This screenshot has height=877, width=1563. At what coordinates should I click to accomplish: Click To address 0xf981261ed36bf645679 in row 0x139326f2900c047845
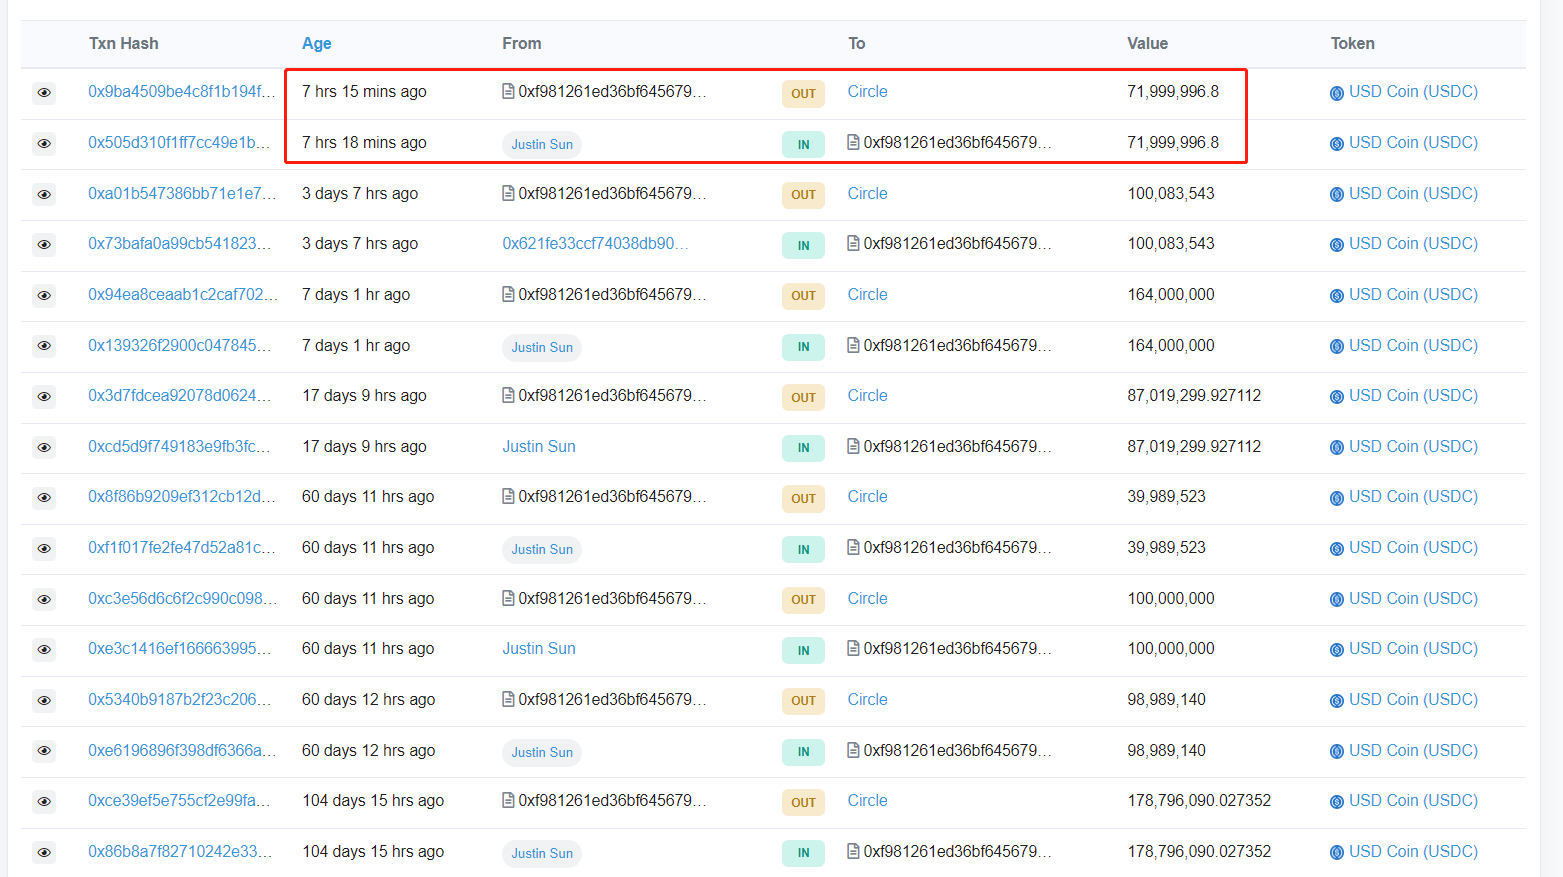957,345
